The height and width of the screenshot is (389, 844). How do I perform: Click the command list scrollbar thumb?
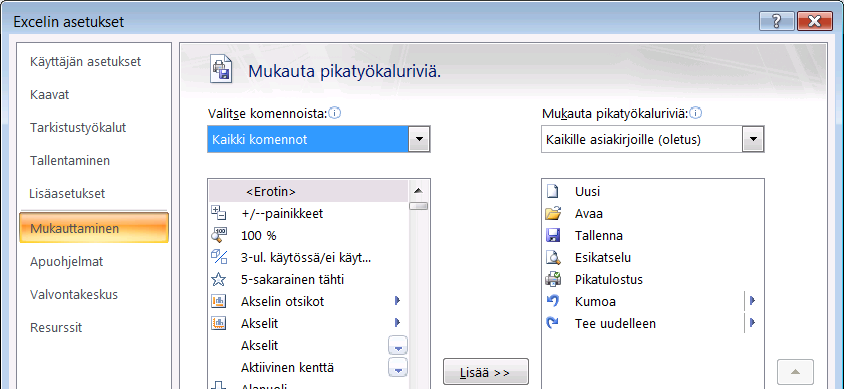(418, 206)
